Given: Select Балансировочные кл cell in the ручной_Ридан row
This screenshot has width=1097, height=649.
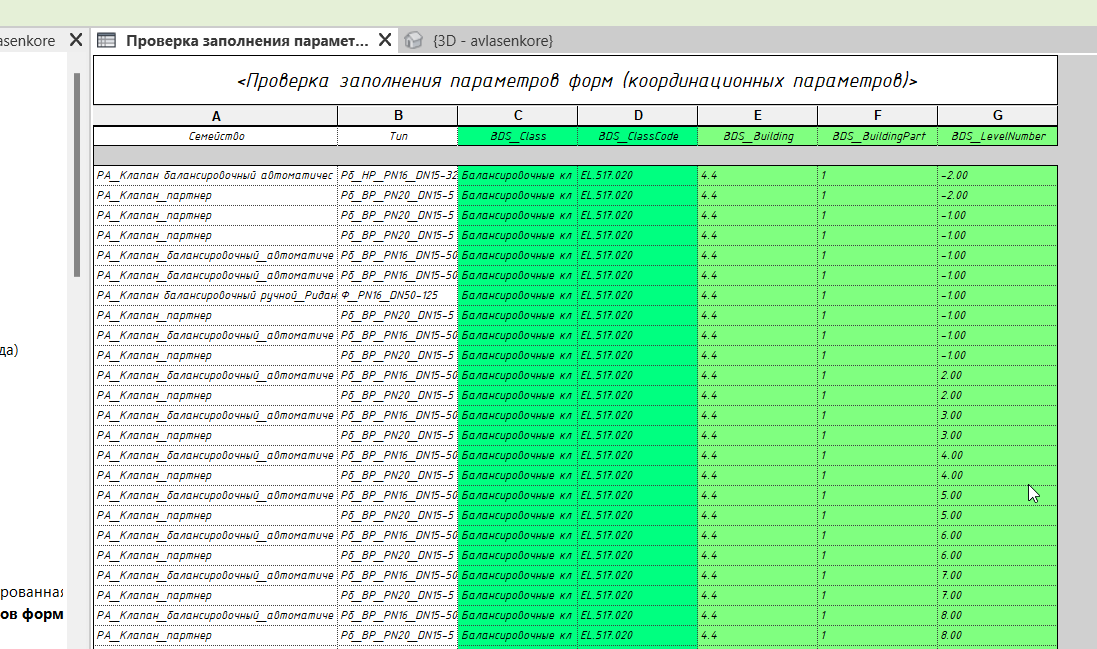Looking at the screenshot, I should (518, 296).
